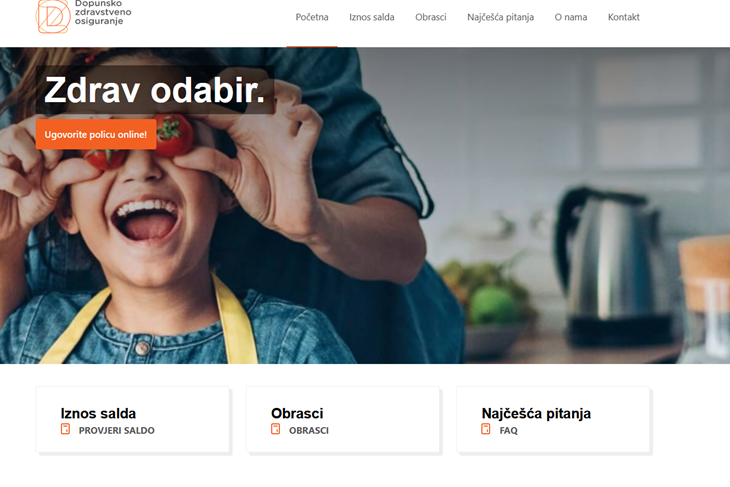The height and width of the screenshot is (487, 730).
Task: Click the Iznos salda card heading
Action: (98, 413)
